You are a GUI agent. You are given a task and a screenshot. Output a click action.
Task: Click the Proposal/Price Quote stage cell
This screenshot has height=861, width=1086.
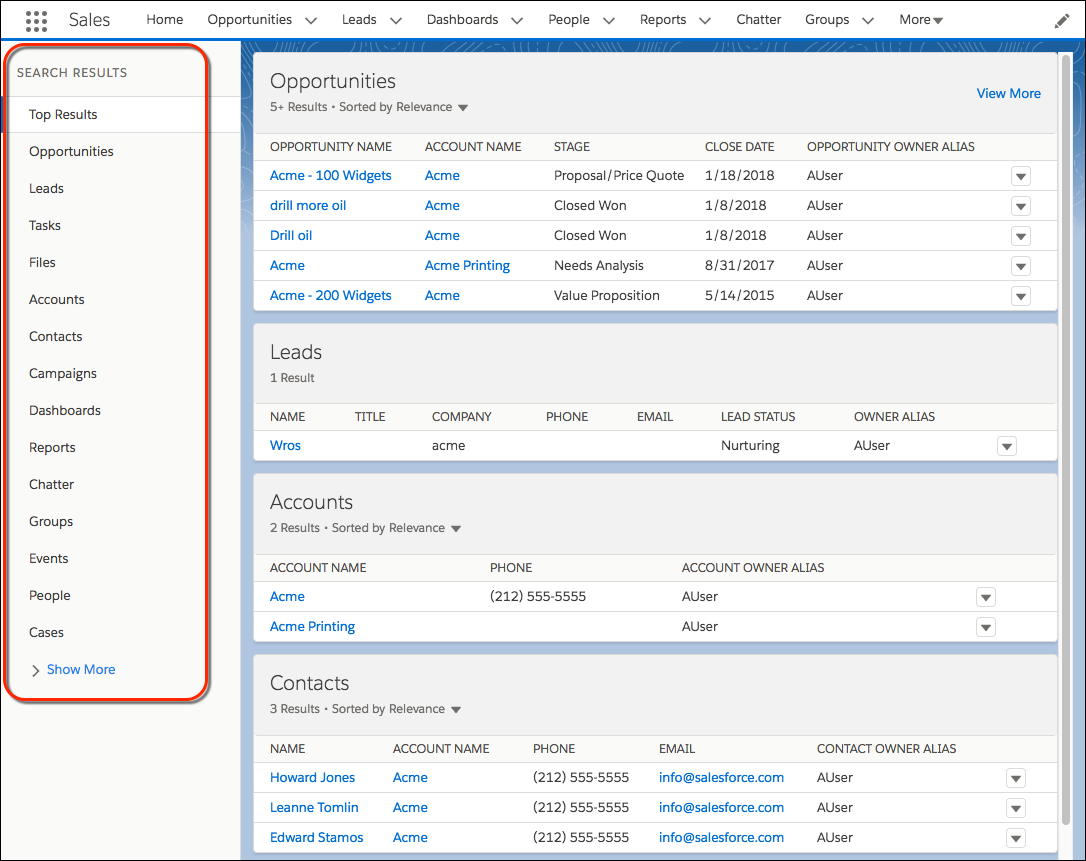(x=618, y=176)
